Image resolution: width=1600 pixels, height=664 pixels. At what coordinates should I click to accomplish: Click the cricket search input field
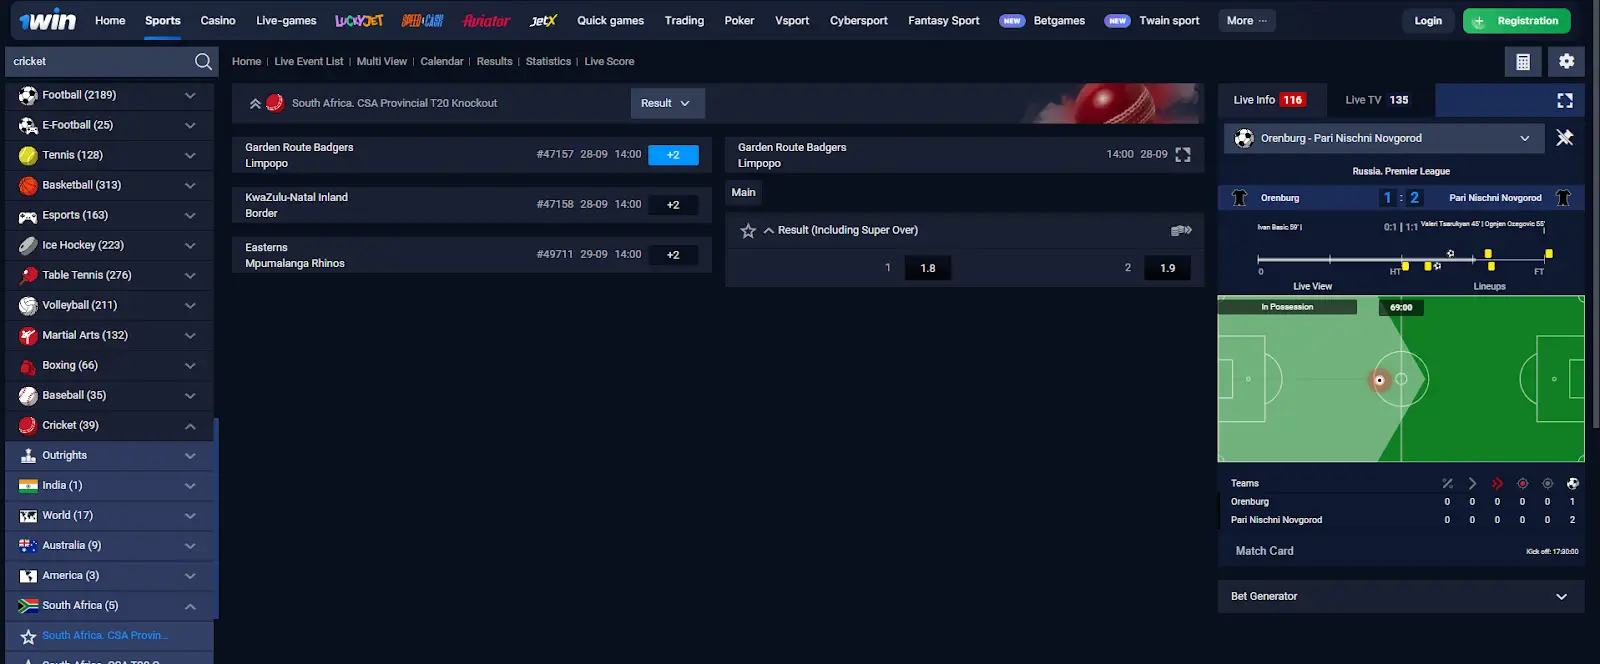coord(98,62)
